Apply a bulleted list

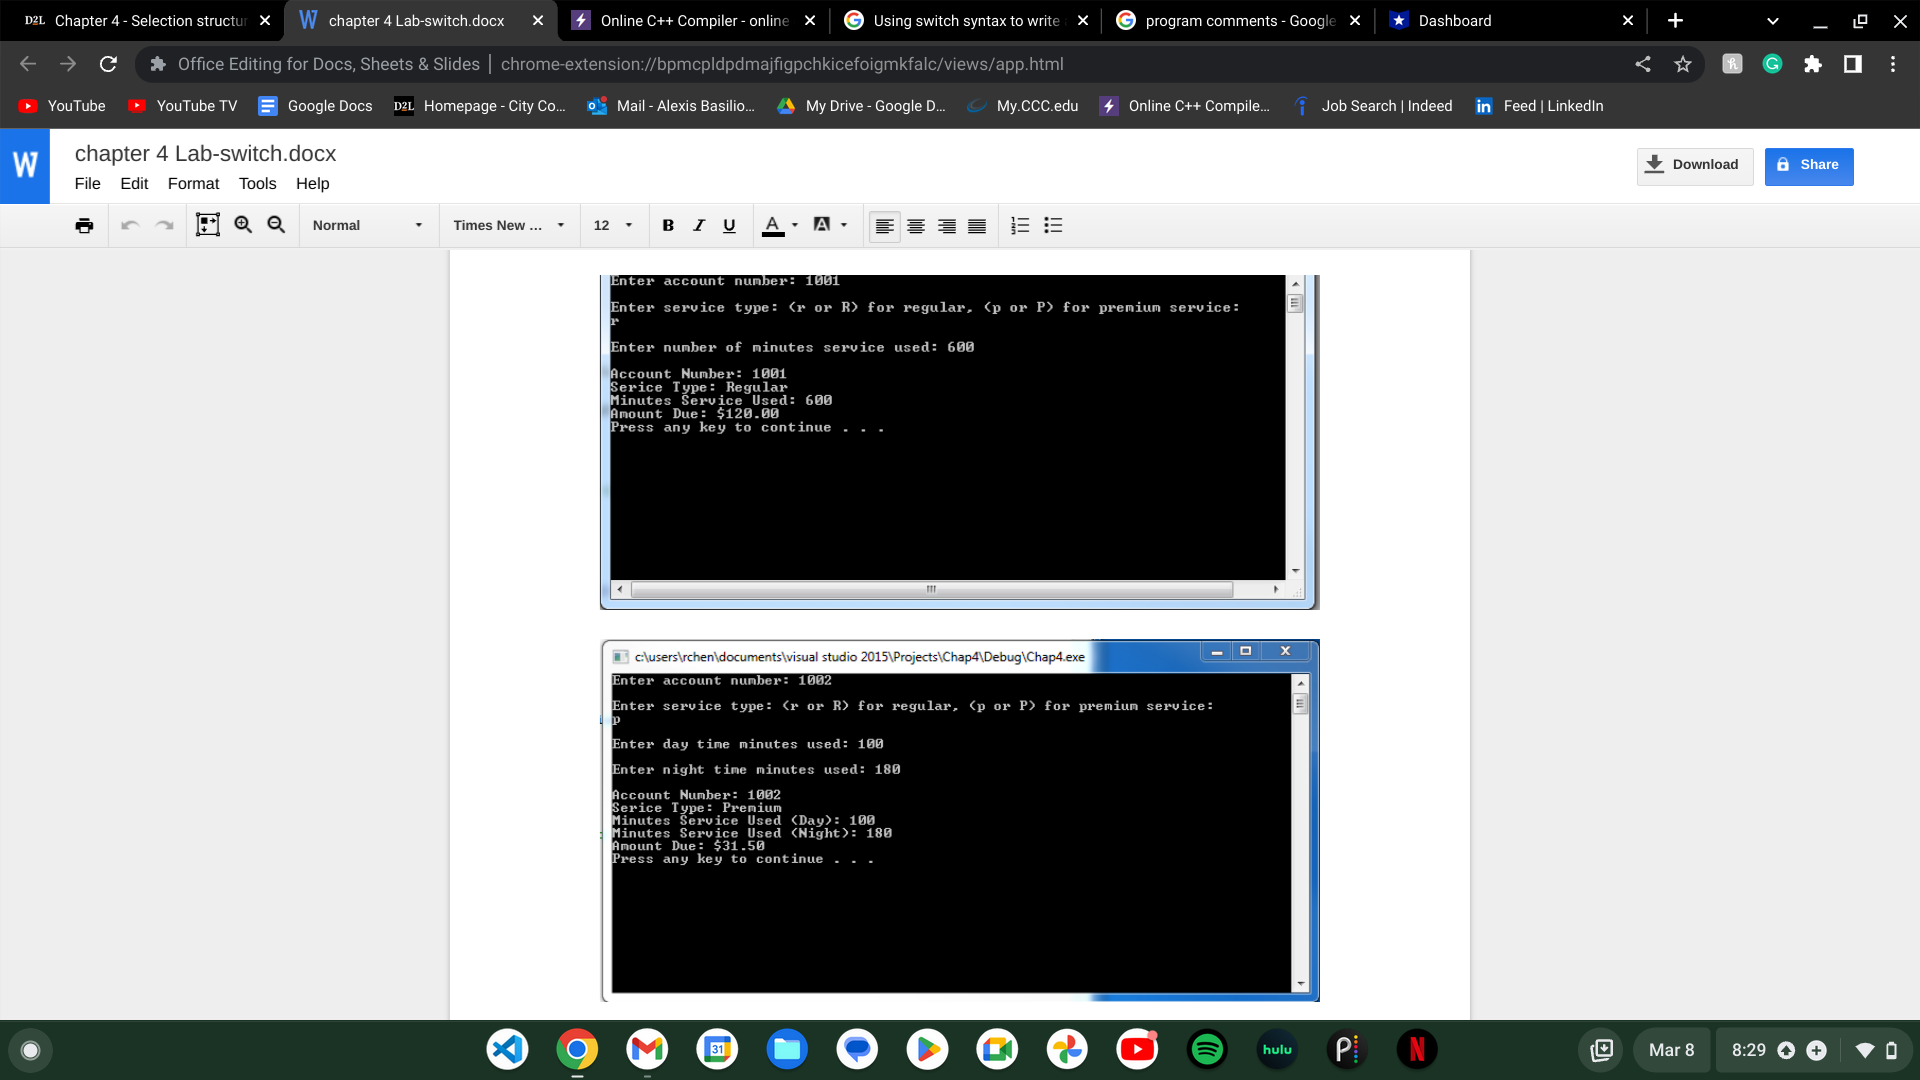[x=1053, y=226]
